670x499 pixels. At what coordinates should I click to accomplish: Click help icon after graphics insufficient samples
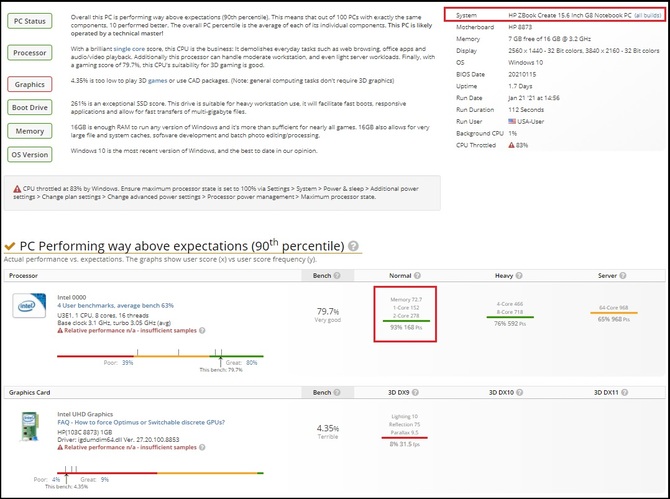202,447
